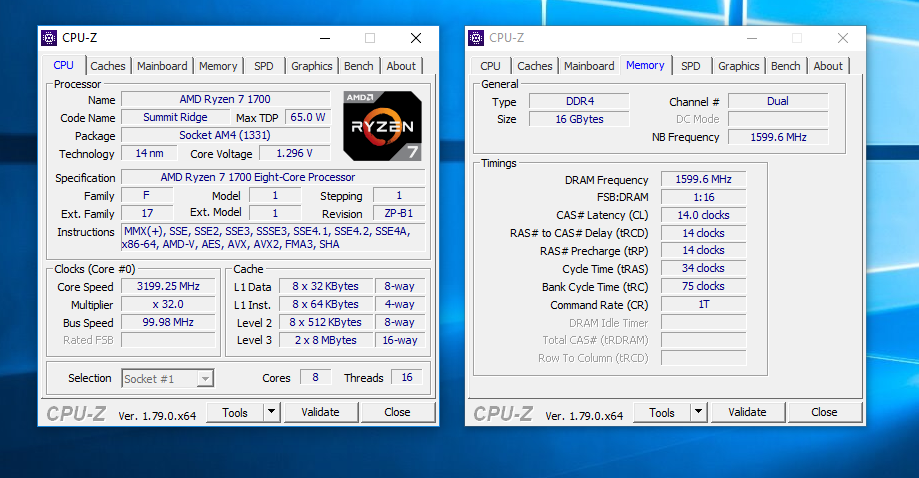The width and height of the screenshot is (919, 478).
Task: Click CPU-Z app icon in left window title bar
Action: 49,38
